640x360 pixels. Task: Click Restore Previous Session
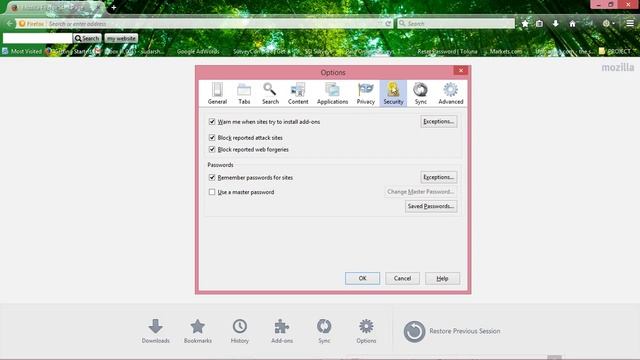[x=452, y=331]
